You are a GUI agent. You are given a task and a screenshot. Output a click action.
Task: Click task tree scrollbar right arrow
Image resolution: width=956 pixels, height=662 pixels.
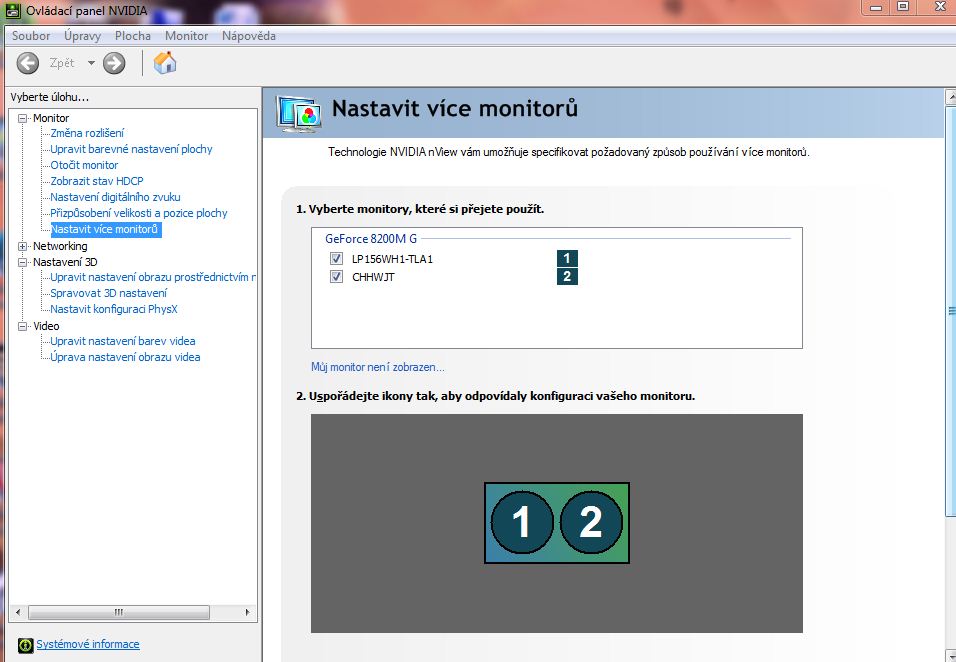click(248, 612)
